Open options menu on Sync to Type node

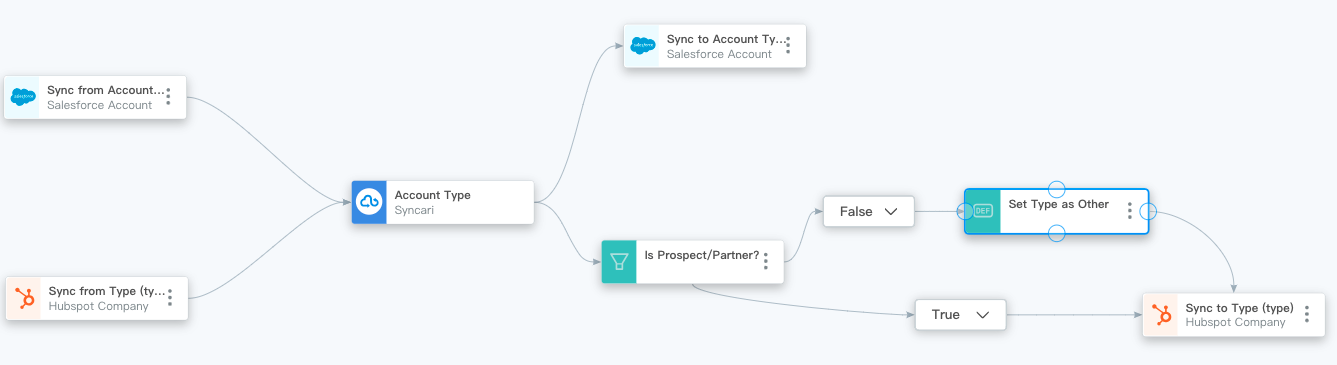coord(1307,314)
